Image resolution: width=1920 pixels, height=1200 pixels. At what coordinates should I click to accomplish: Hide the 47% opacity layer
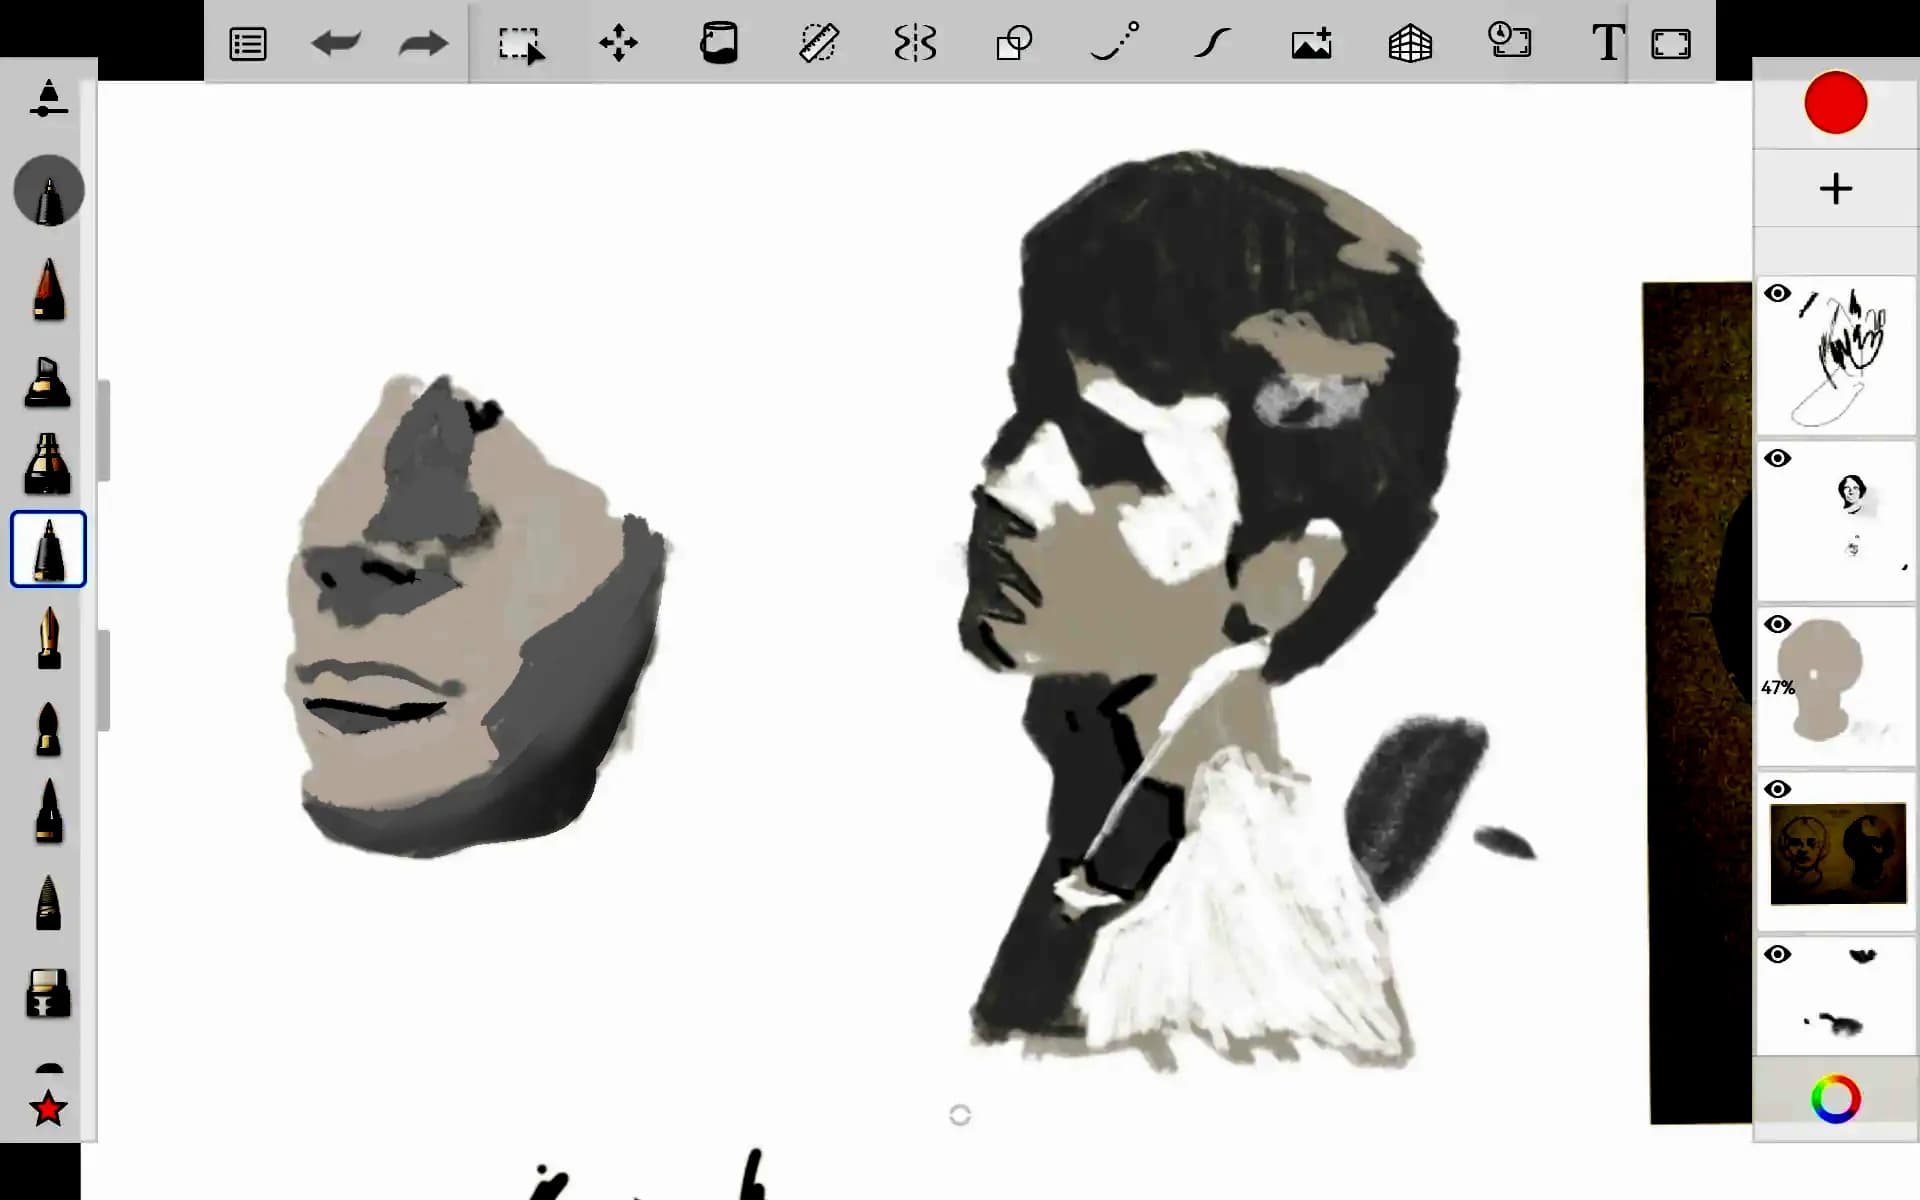coord(1777,625)
